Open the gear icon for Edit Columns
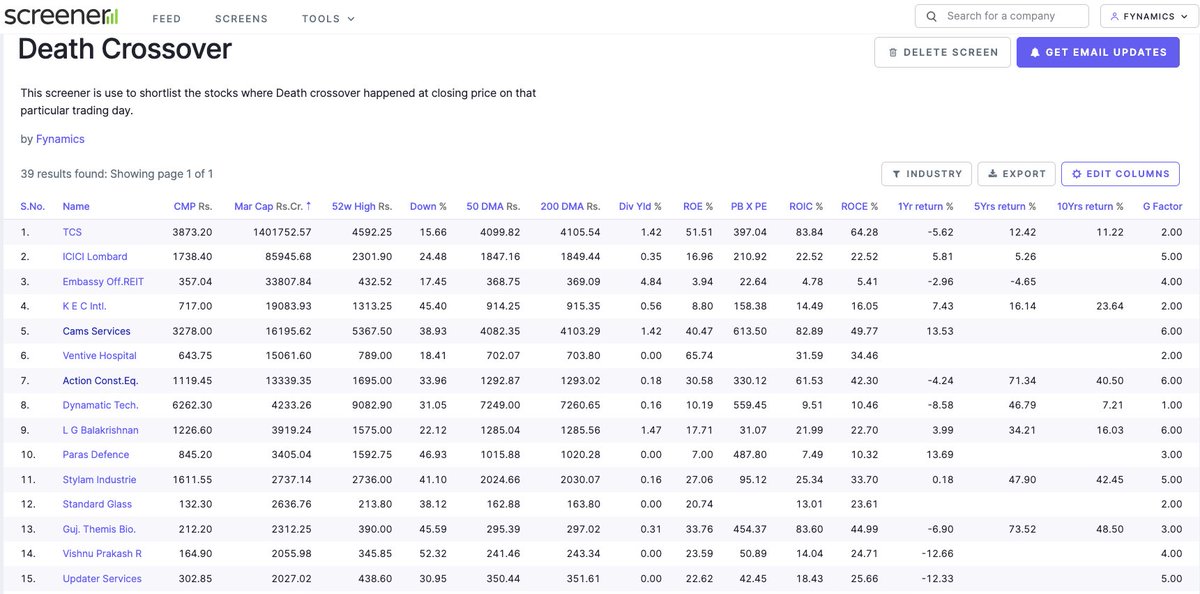Image resolution: width=1200 pixels, height=594 pixels. pos(1077,173)
